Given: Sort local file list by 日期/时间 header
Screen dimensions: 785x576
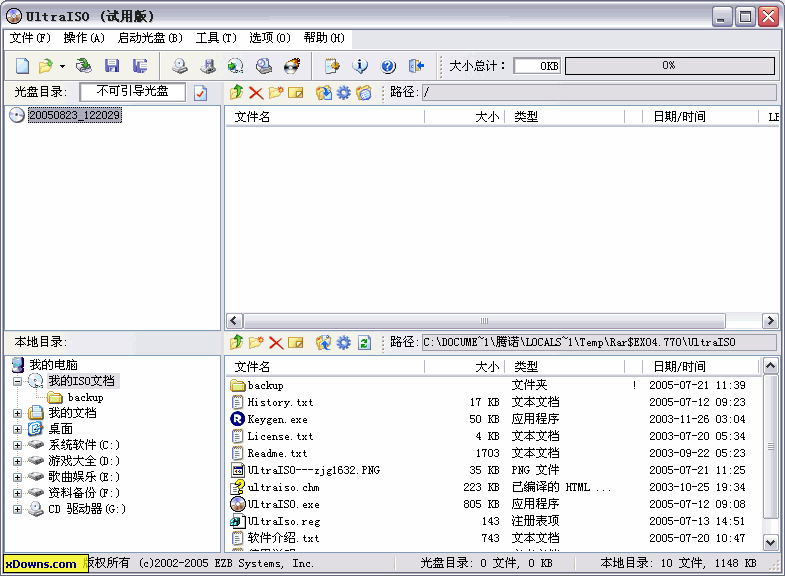Looking at the screenshot, I should click(700, 367).
